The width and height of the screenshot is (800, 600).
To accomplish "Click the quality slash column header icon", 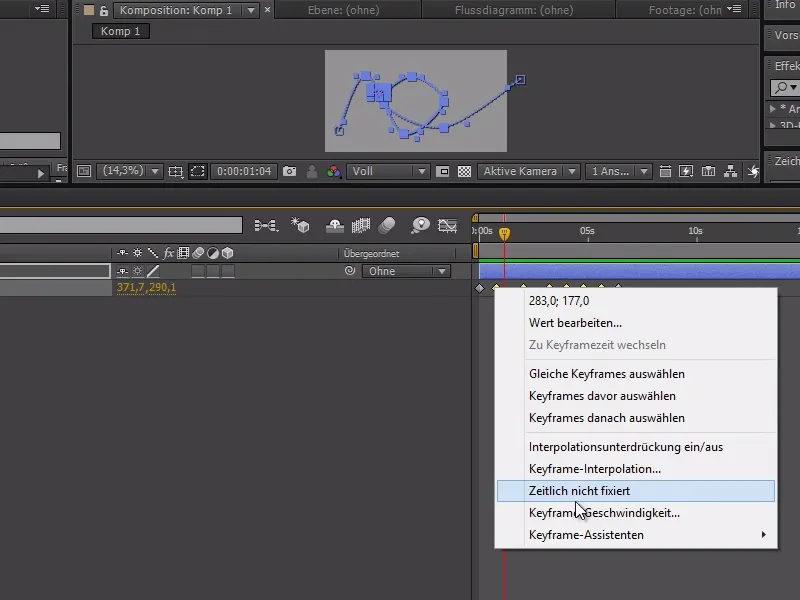I will pyautogui.click(x=153, y=253).
